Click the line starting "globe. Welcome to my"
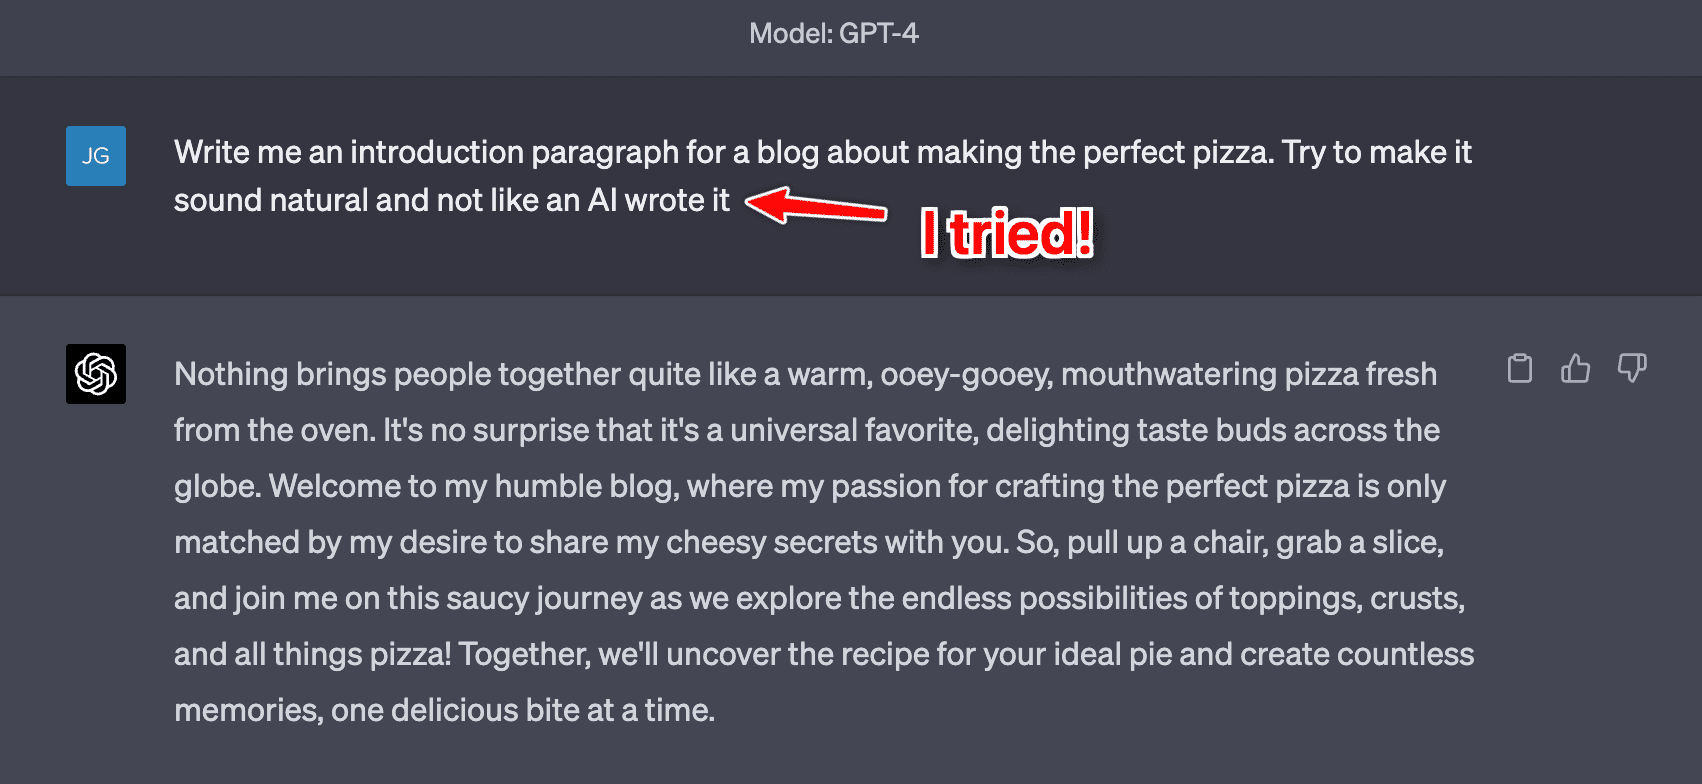Screen dimensions: 1702x784 pyautogui.click(x=809, y=486)
